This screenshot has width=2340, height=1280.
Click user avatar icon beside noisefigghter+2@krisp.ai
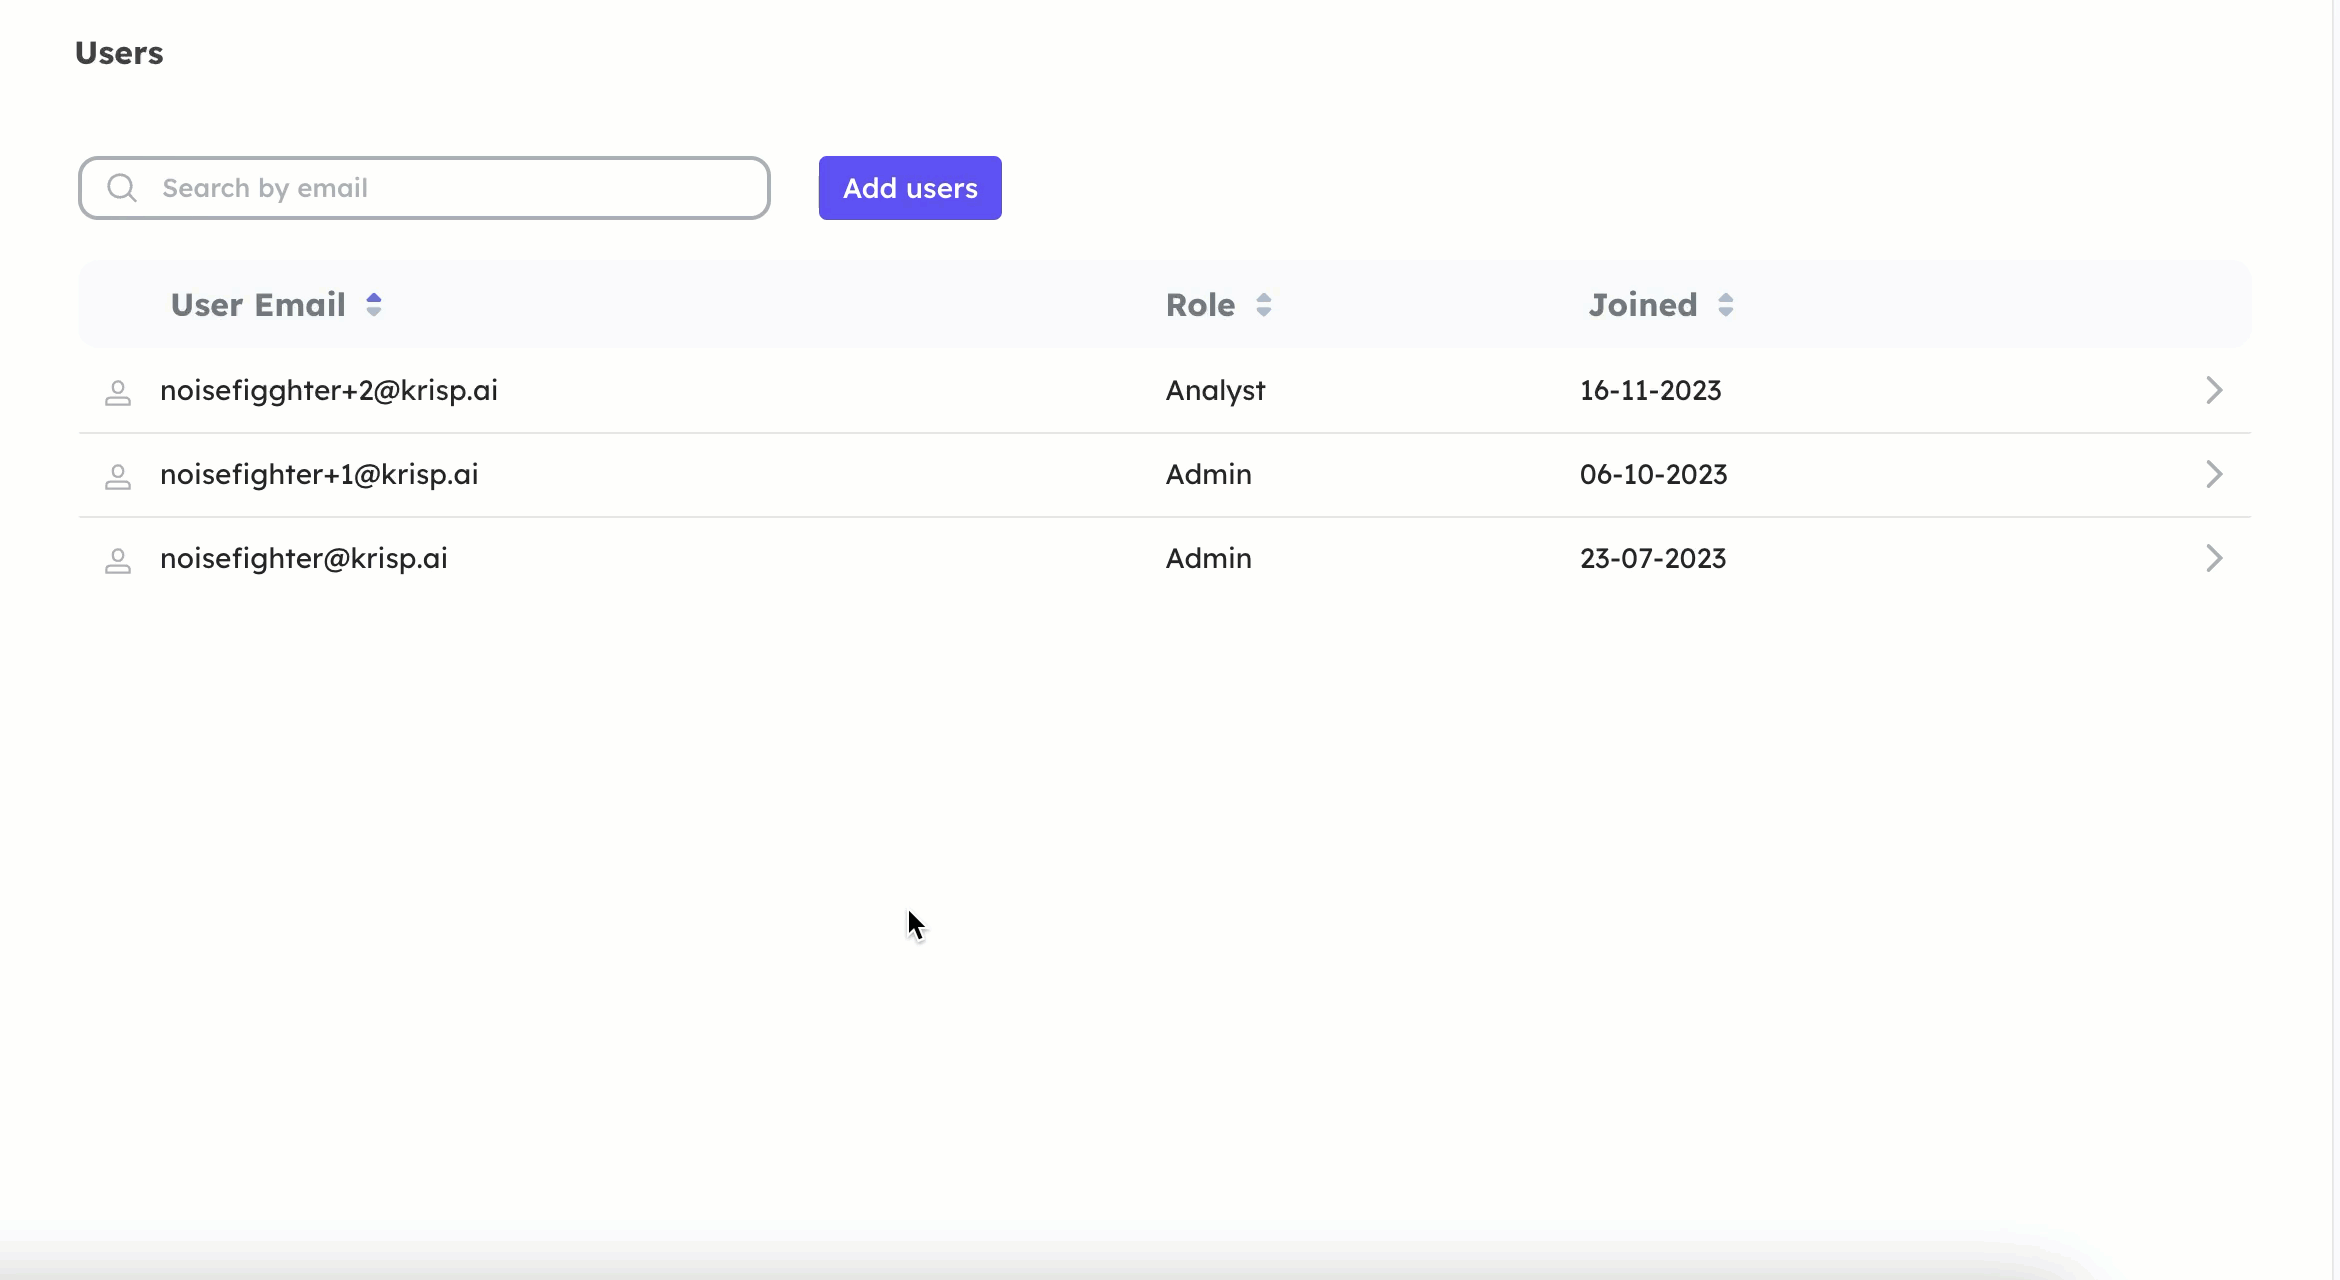tap(118, 392)
